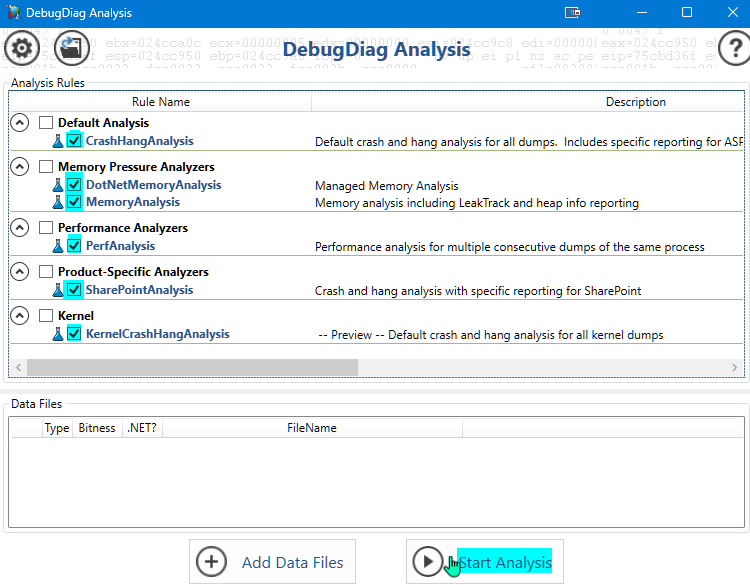Uncheck the KernelCrashHangAnalysis checkbox
The image size is (750, 585).
74,334
